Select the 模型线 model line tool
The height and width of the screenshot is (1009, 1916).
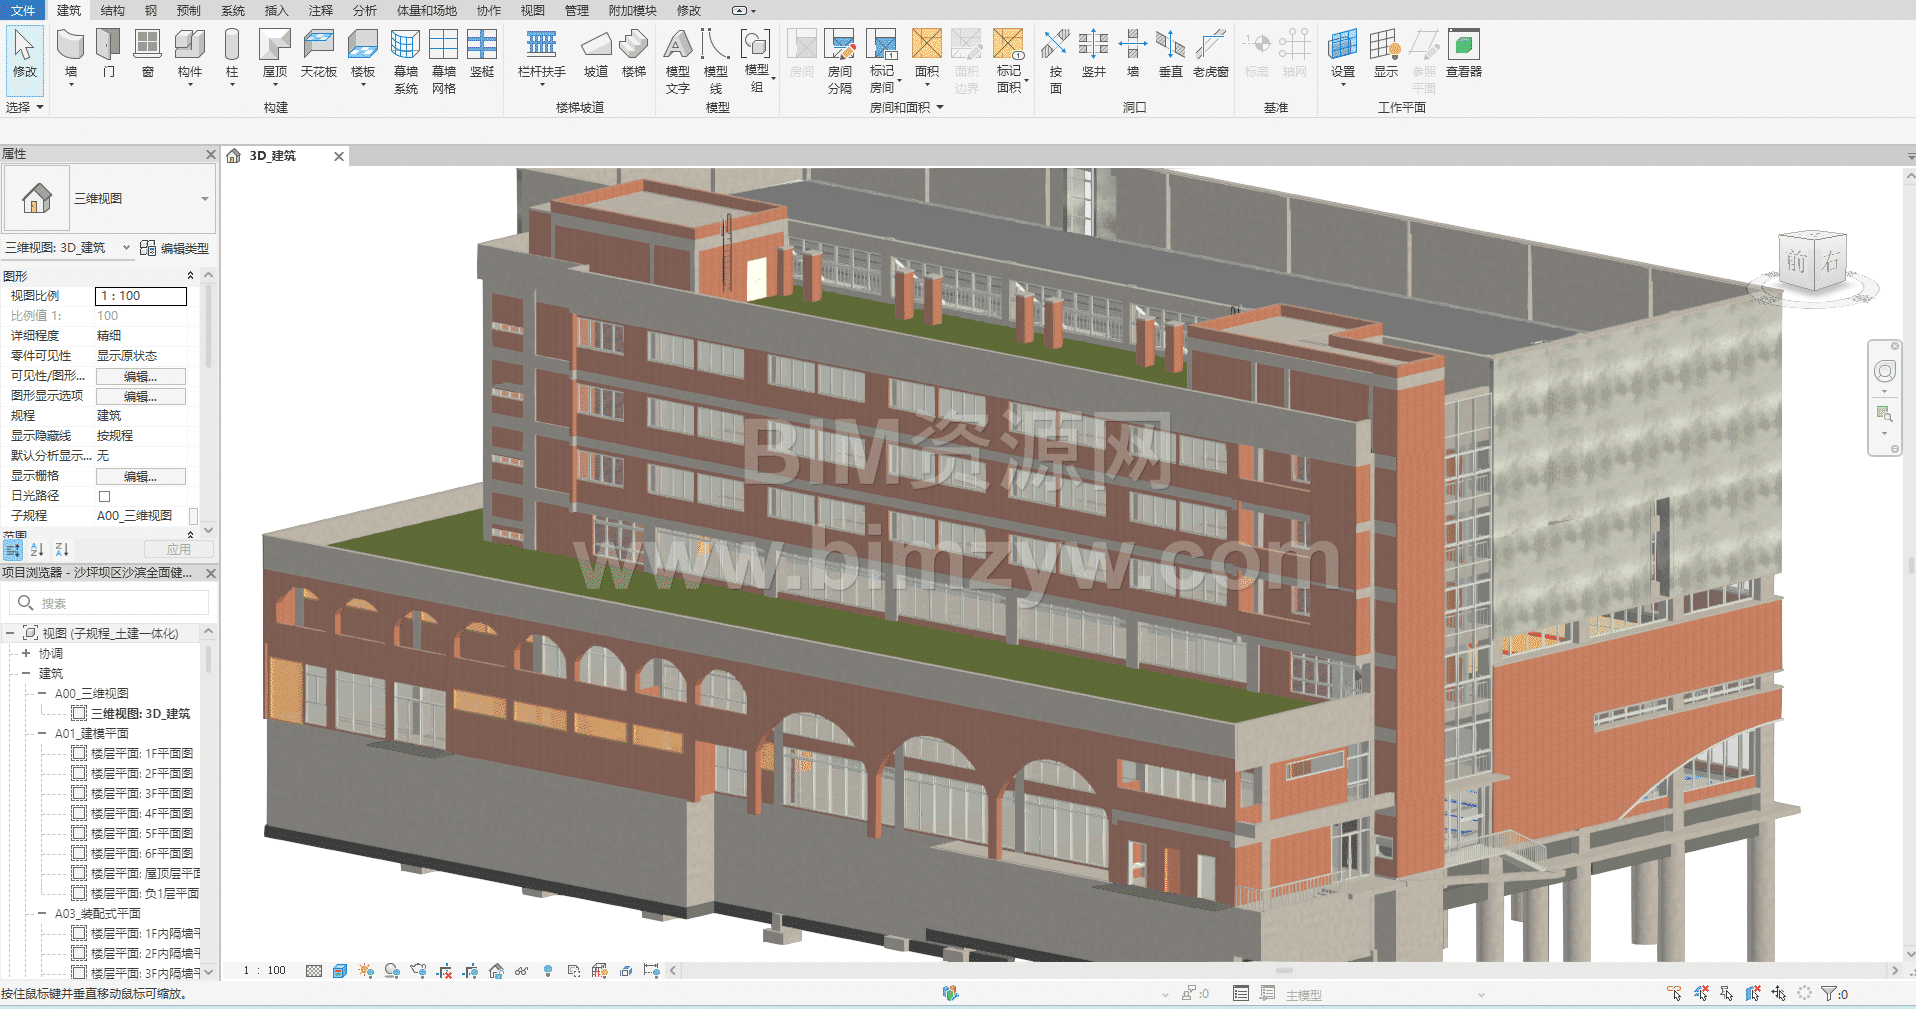[715, 62]
